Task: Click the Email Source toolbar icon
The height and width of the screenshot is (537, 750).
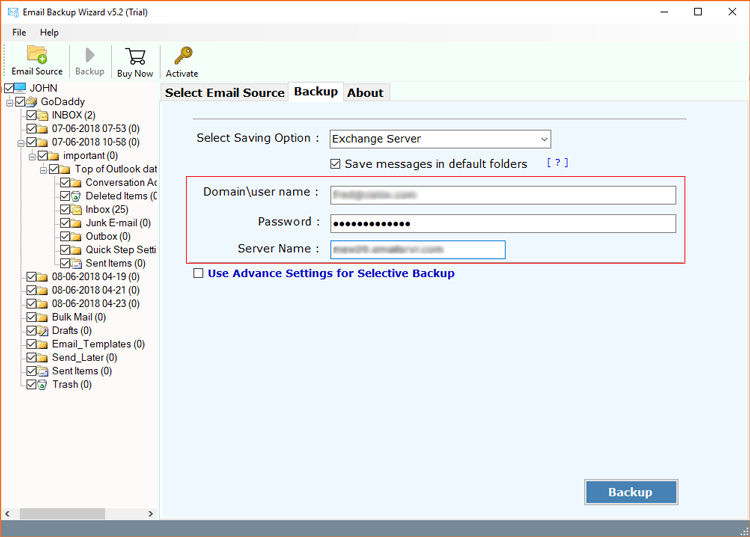Action: click(x=37, y=55)
